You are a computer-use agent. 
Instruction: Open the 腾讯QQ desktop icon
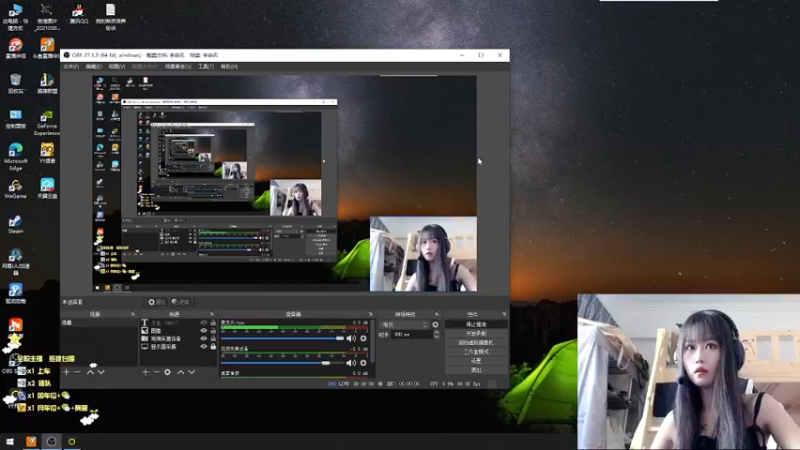pyautogui.click(x=79, y=14)
